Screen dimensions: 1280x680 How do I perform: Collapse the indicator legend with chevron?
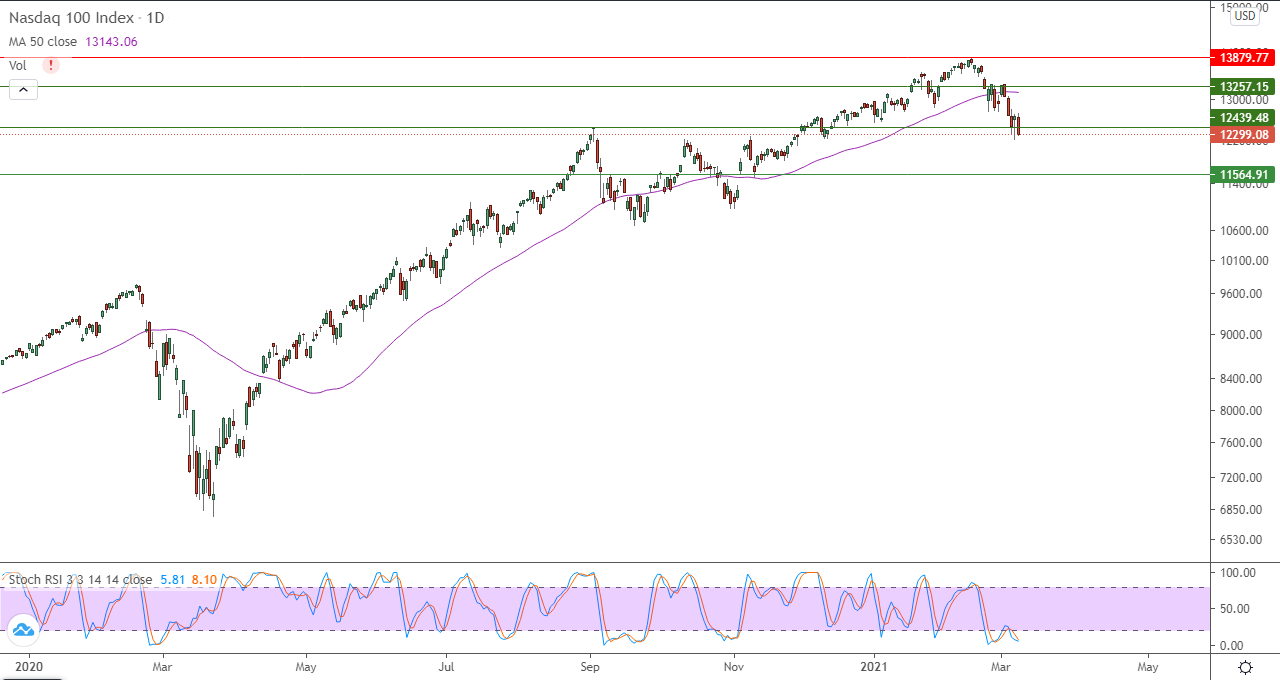click(x=24, y=90)
